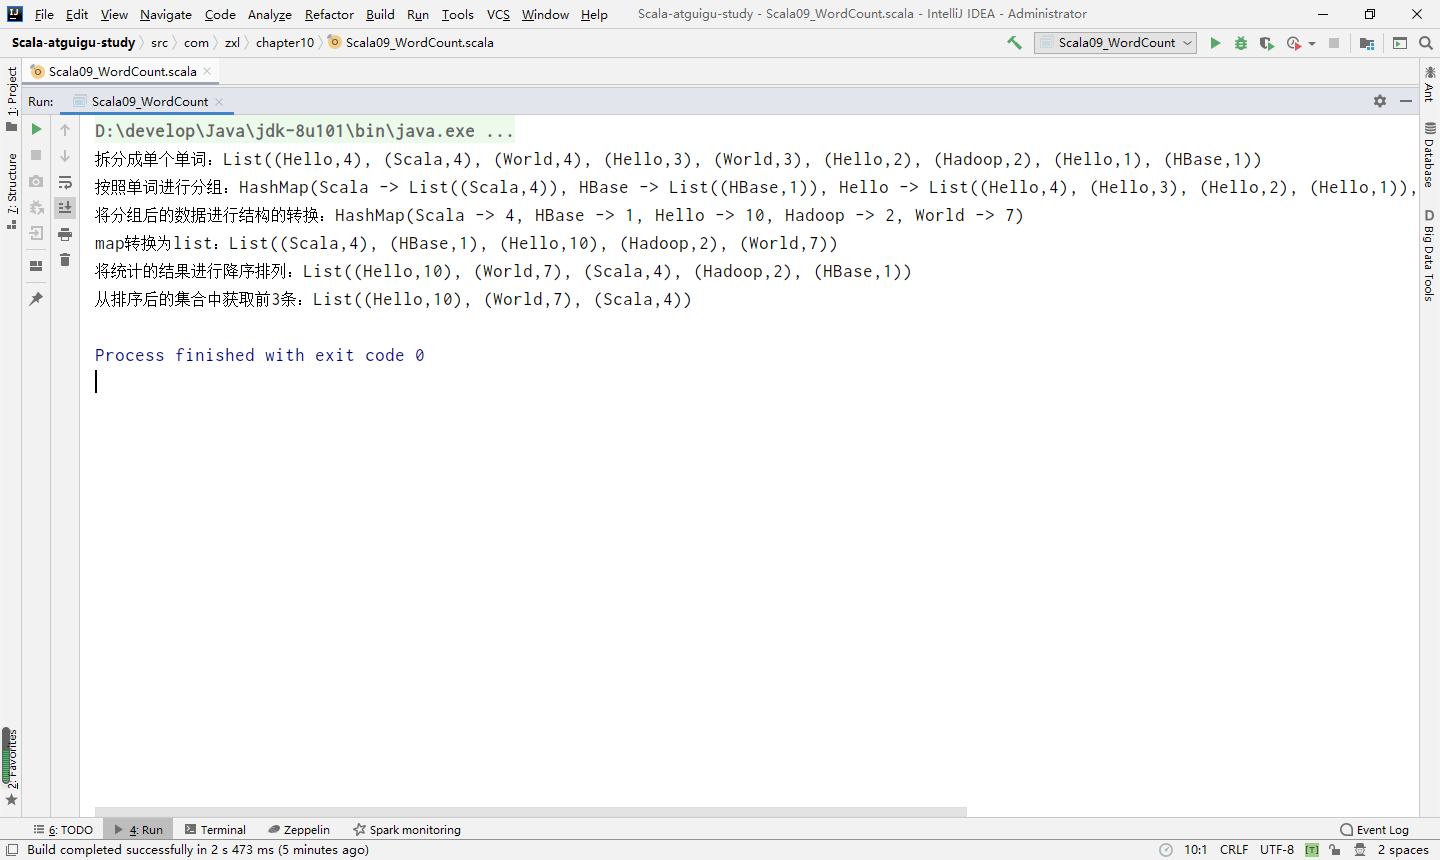The image size is (1440, 860).
Task: Click the Exit icon in the Run panel
Action: pos(36,233)
